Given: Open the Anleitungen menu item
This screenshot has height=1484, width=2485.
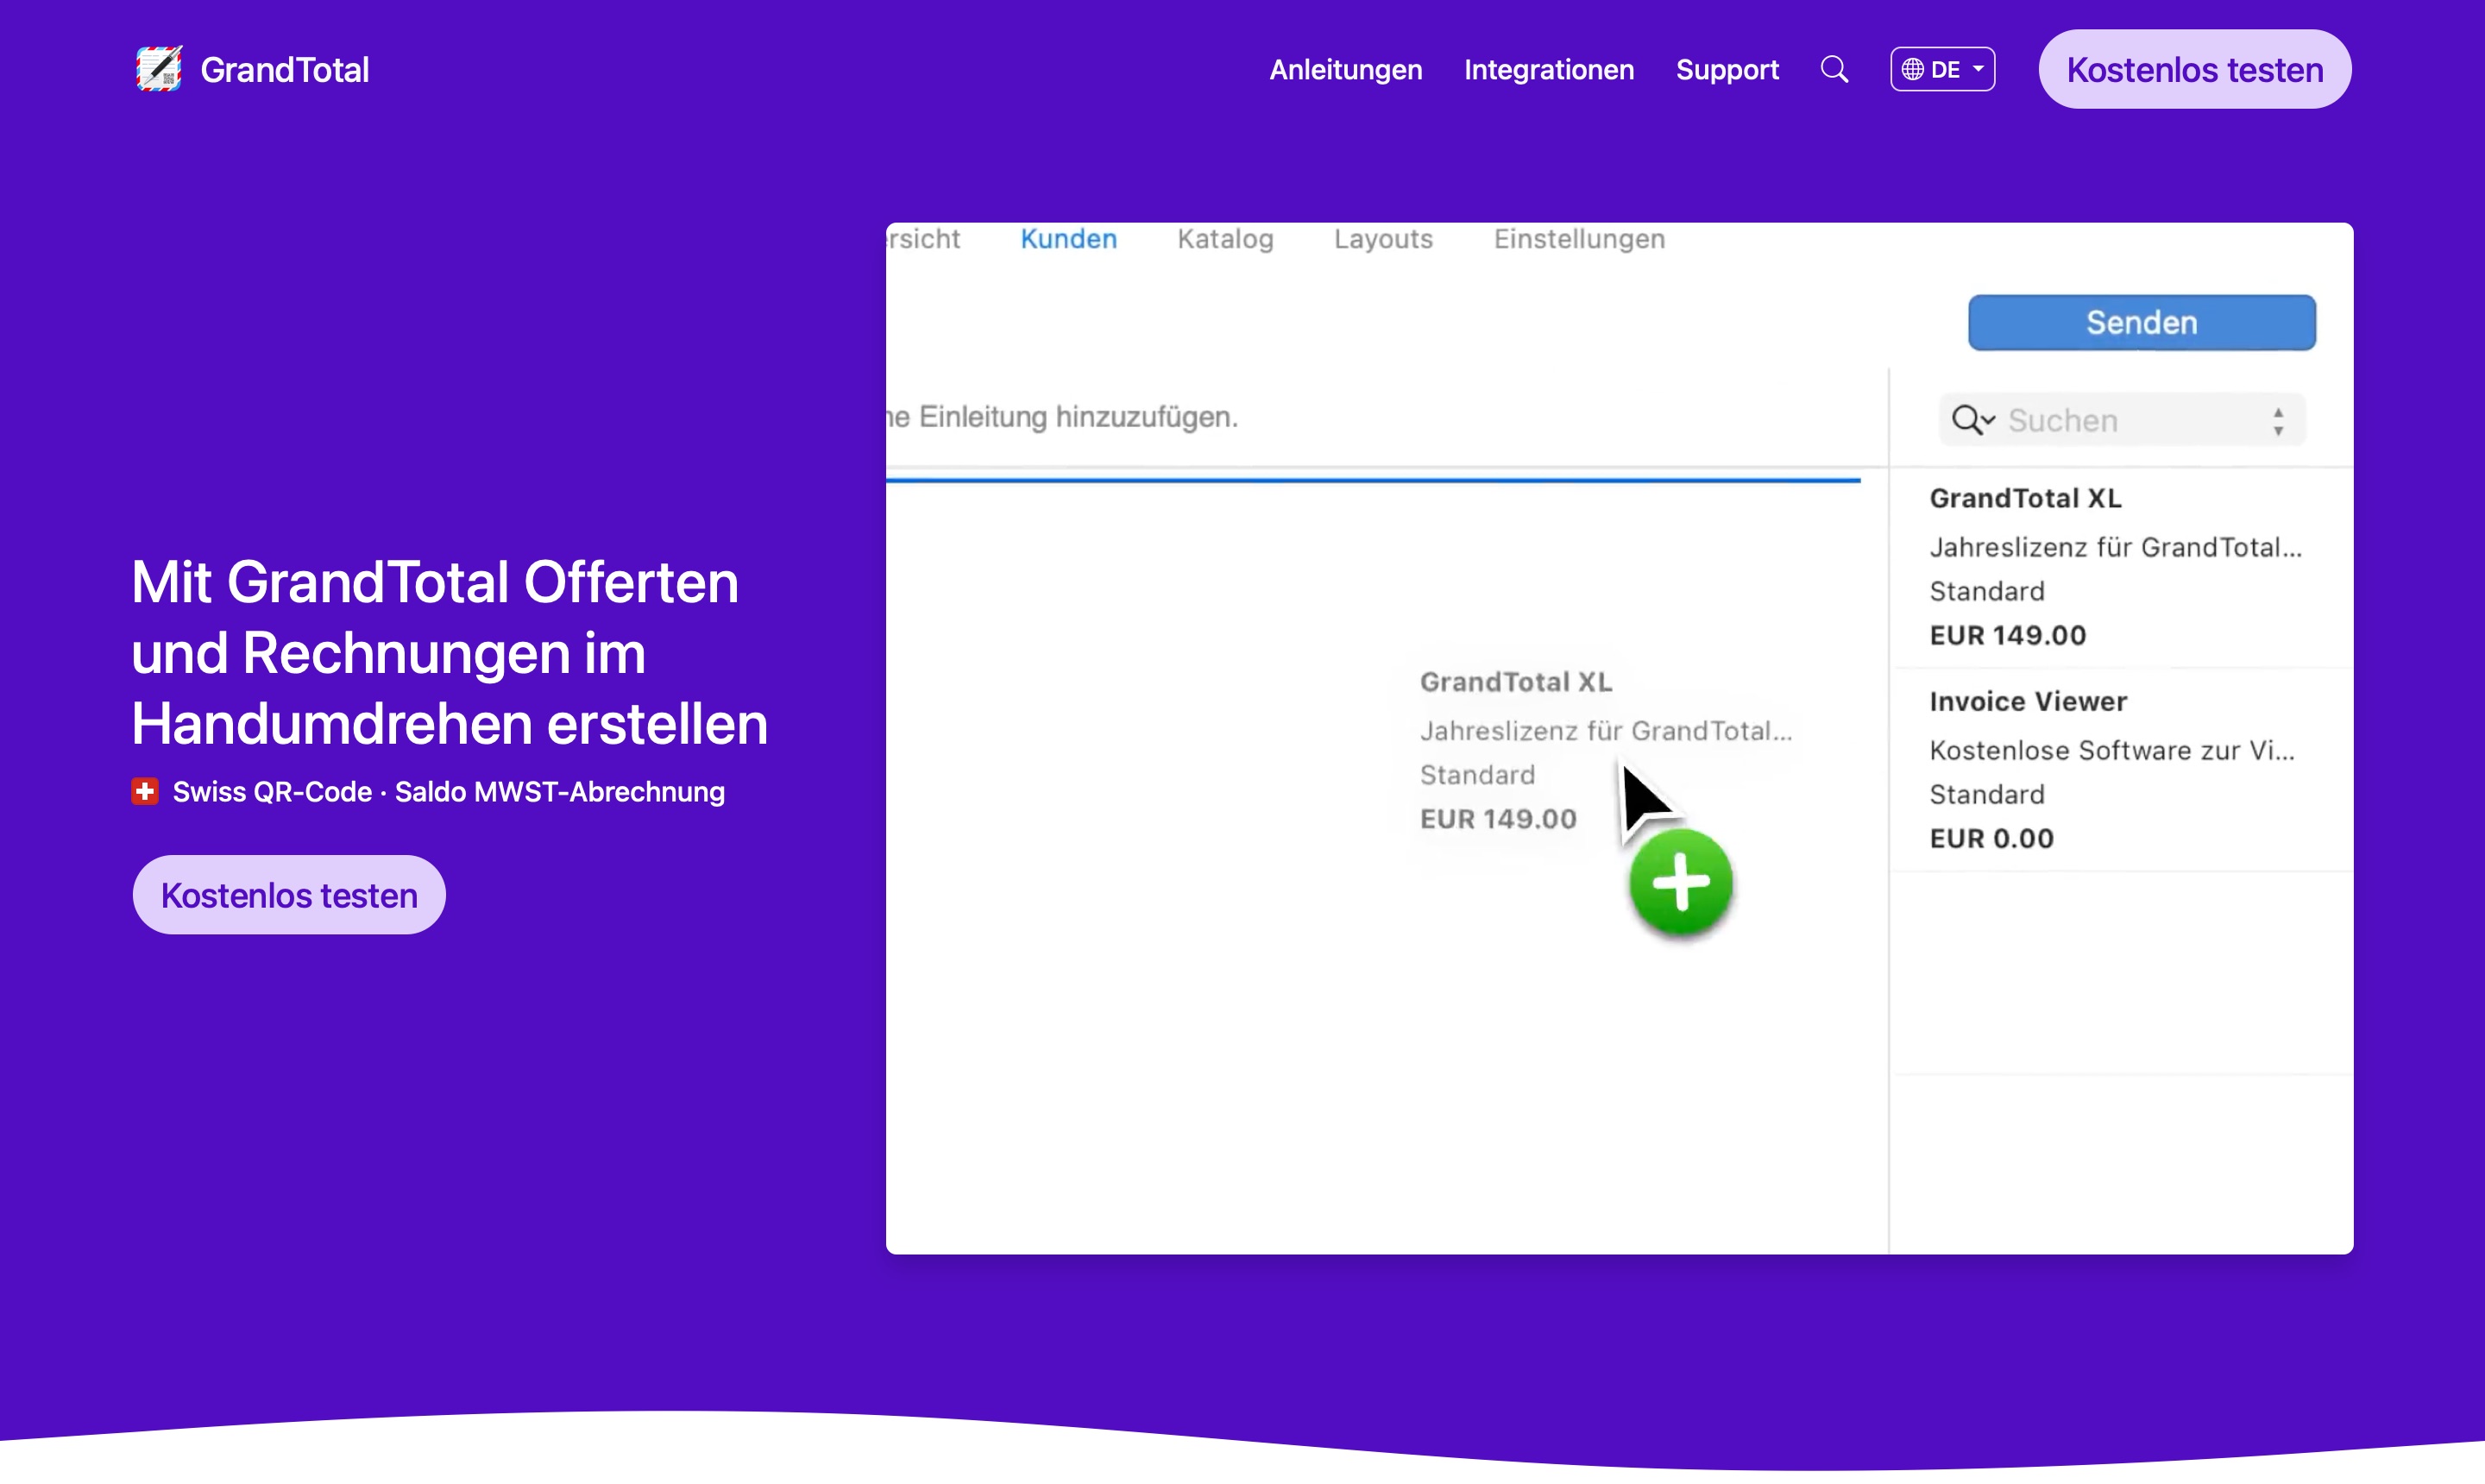Looking at the screenshot, I should 1345,69.
